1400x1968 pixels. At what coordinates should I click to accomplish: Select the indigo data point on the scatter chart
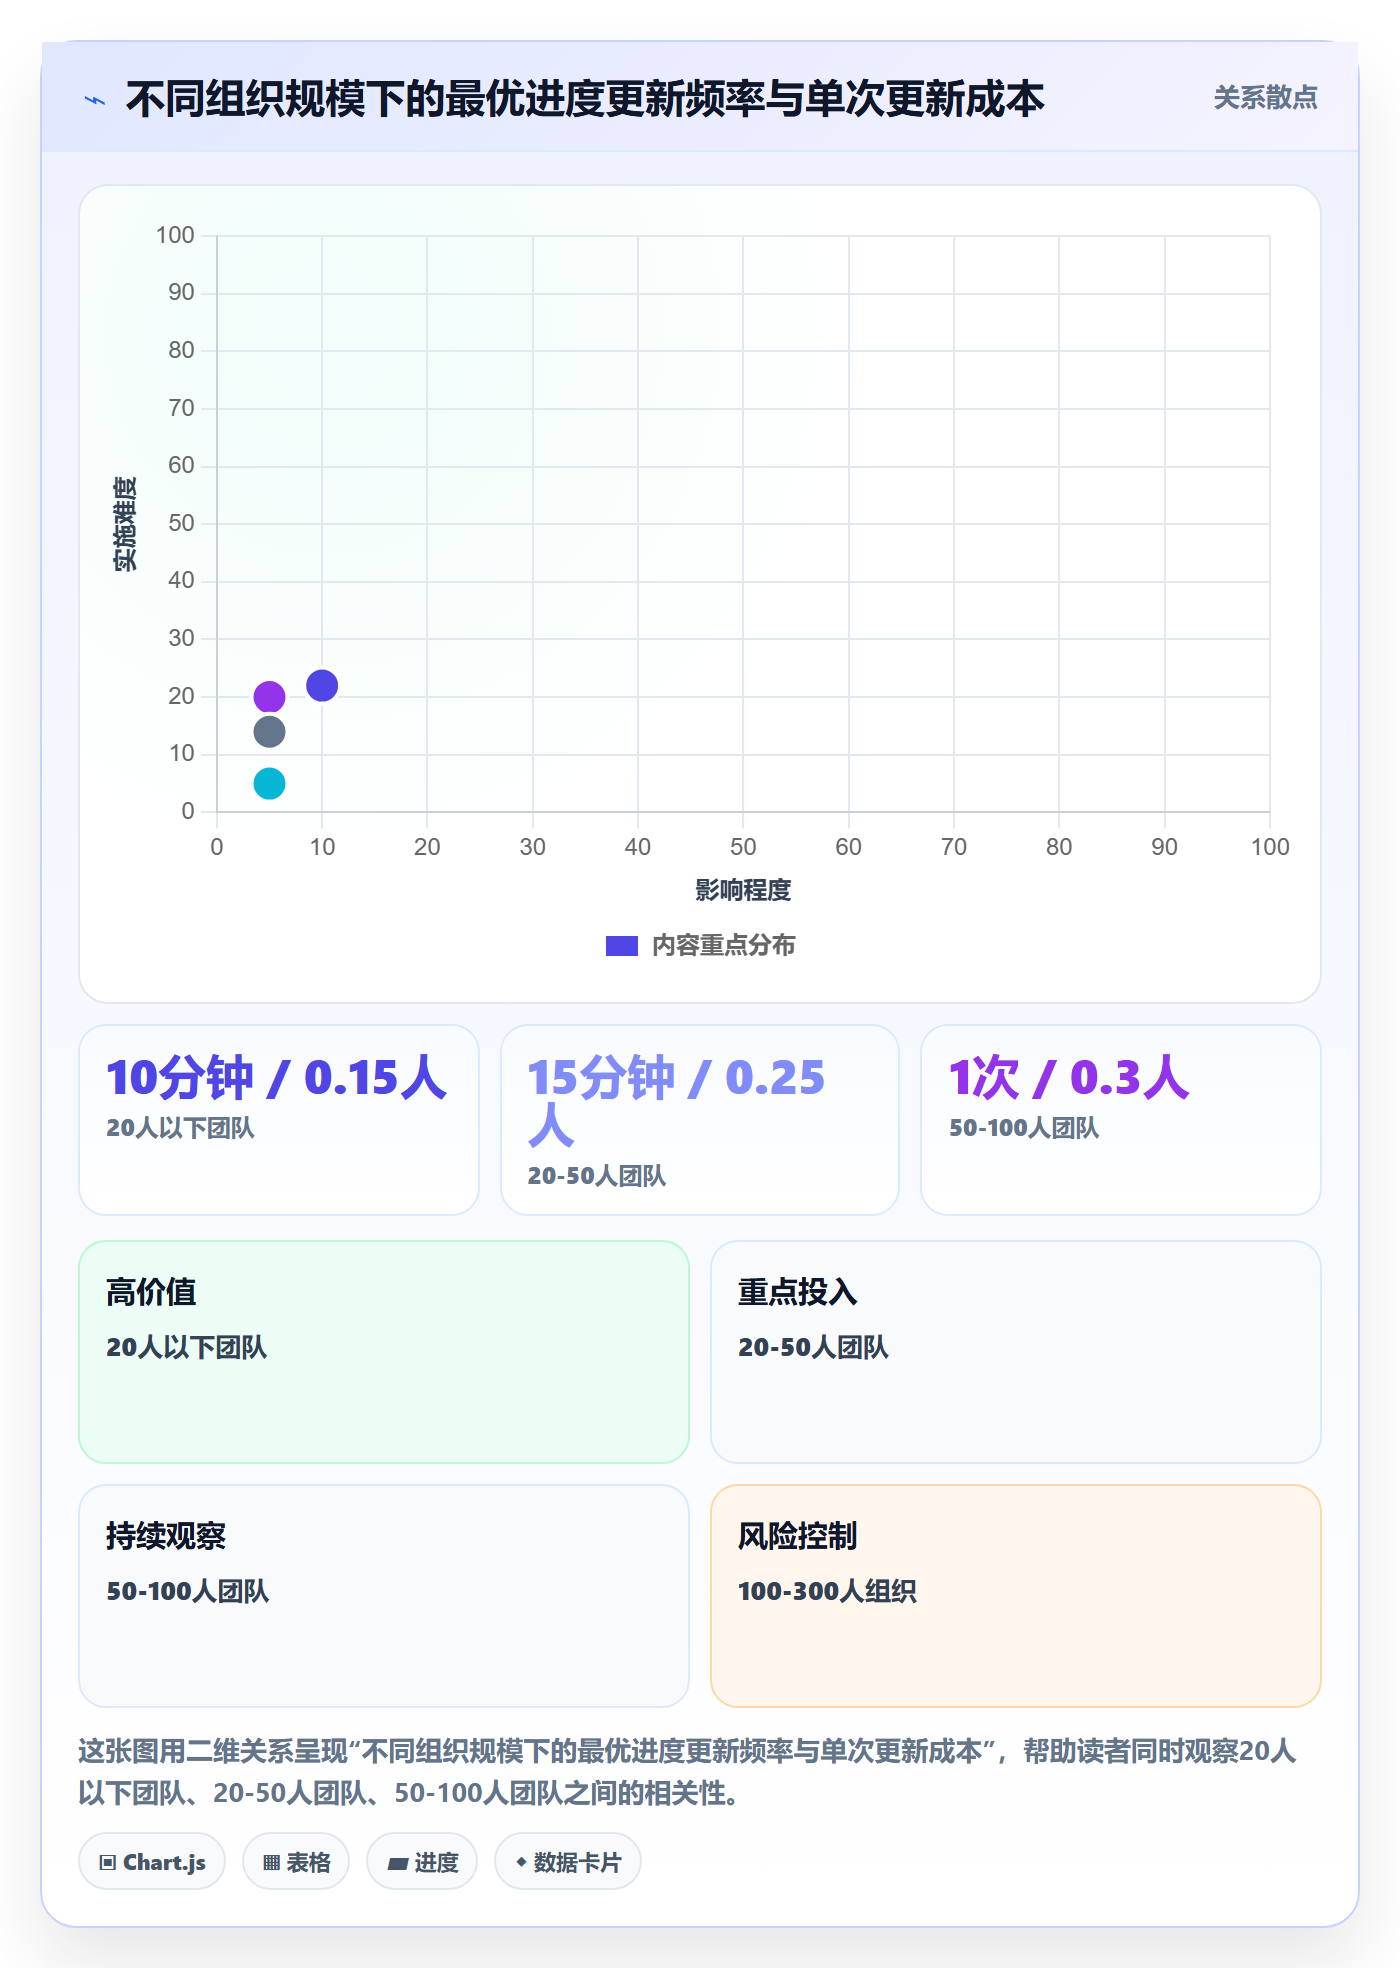tap(322, 686)
